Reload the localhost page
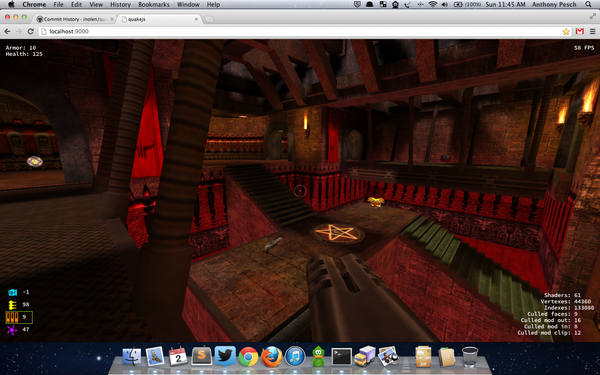Screen dimensions: 600x375 click(x=31, y=31)
